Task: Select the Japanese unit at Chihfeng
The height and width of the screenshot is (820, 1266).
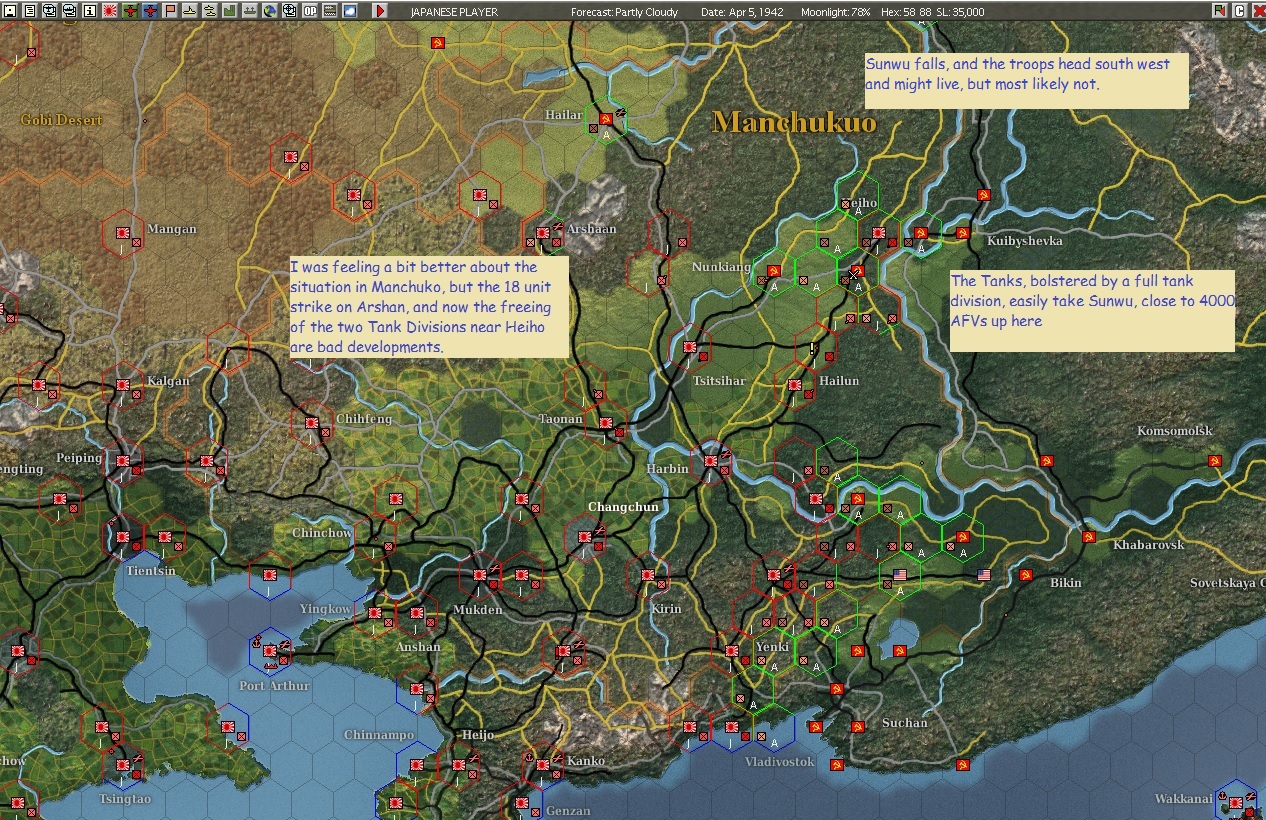Action: (312, 424)
